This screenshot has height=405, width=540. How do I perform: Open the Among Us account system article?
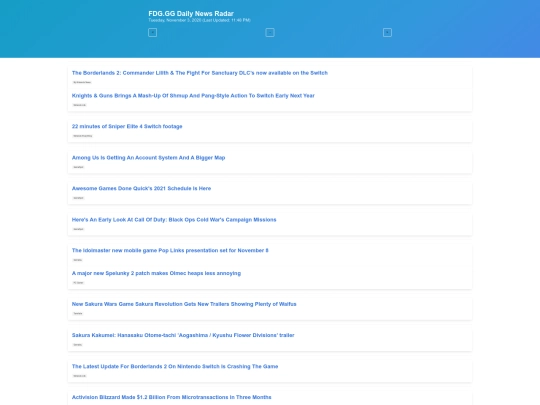(148, 158)
